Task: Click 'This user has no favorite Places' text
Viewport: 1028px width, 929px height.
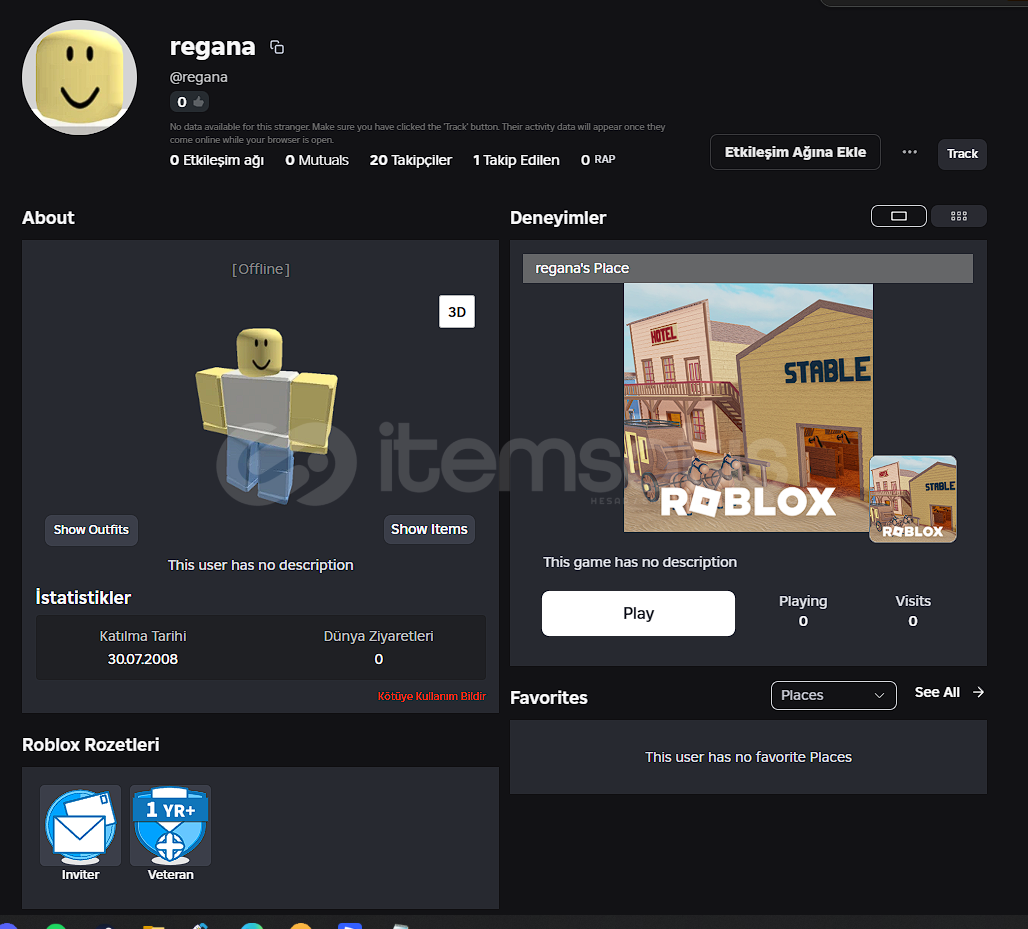Action: tap(748, 757)
